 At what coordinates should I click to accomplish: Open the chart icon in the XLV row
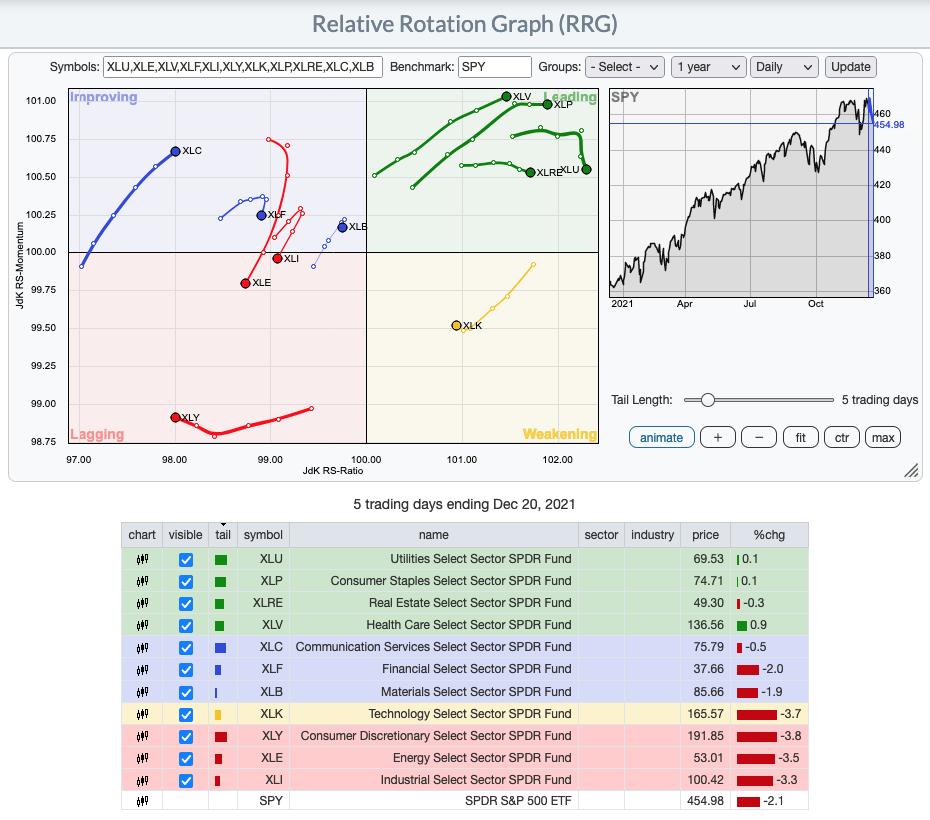[142, 625]
